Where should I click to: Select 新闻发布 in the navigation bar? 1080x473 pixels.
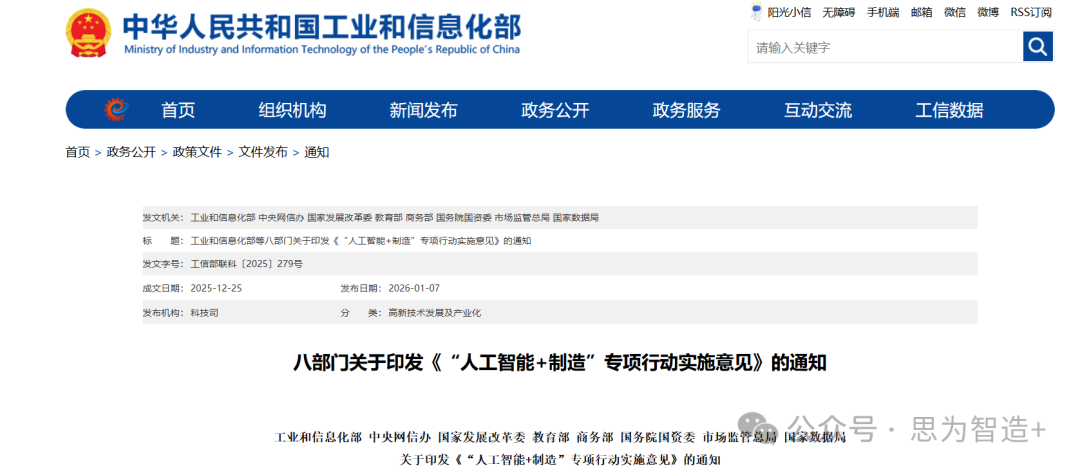[x=423, y=110]
